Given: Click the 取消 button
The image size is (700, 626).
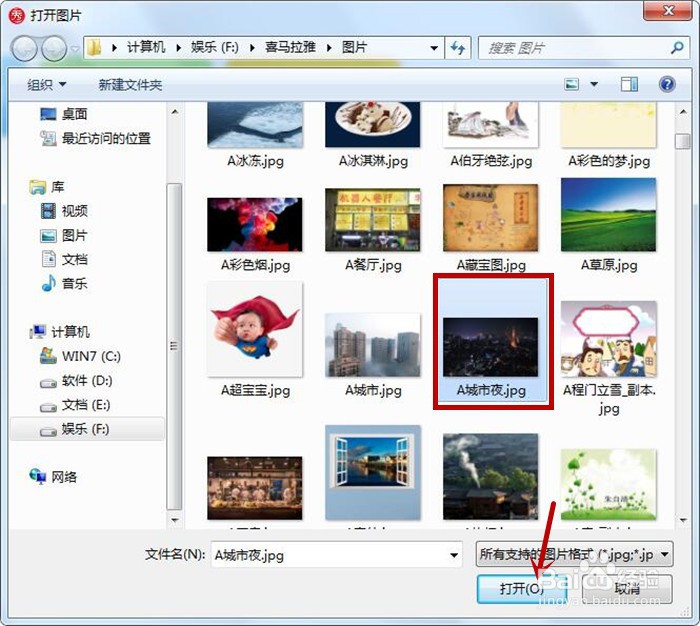Looking at the screenshot, I should tap(627, 589).
